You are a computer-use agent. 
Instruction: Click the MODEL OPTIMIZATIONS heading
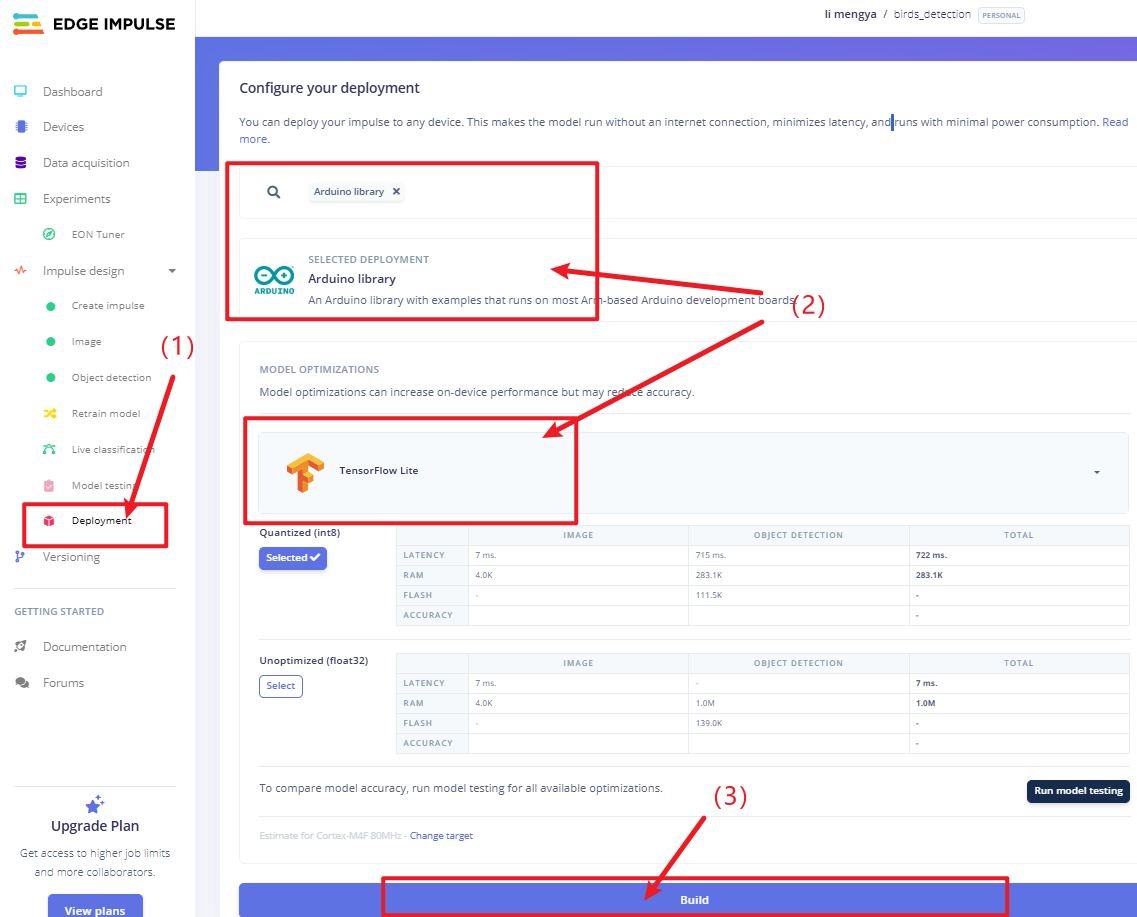(319, 370)
